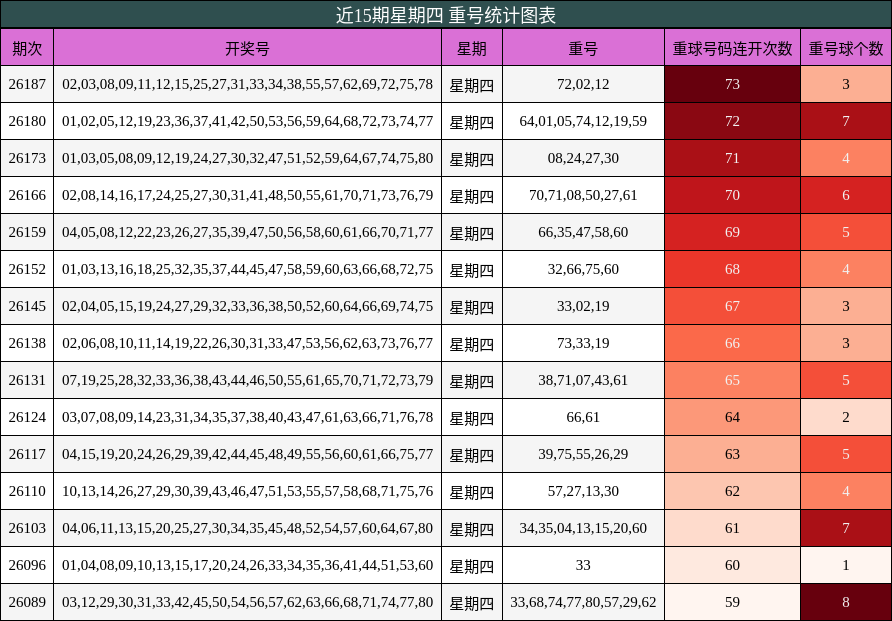Click the 重号 column header
The width and height of the screenshot is (892, 621).
(583, 48)
